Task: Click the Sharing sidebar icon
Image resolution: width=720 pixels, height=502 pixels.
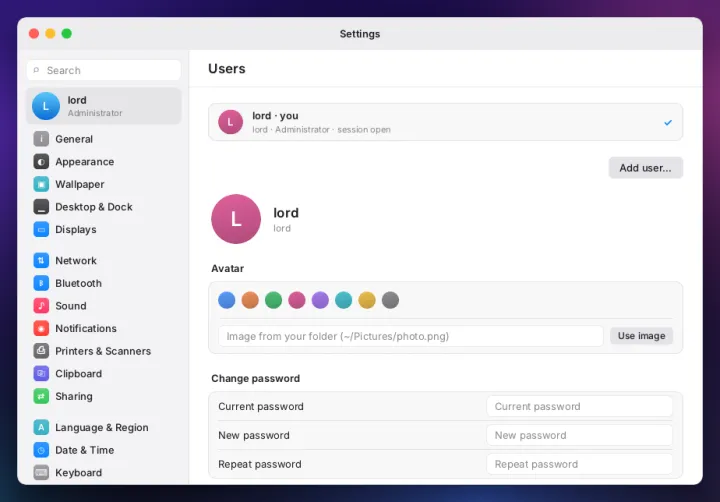Action: [x=41, y=396]
